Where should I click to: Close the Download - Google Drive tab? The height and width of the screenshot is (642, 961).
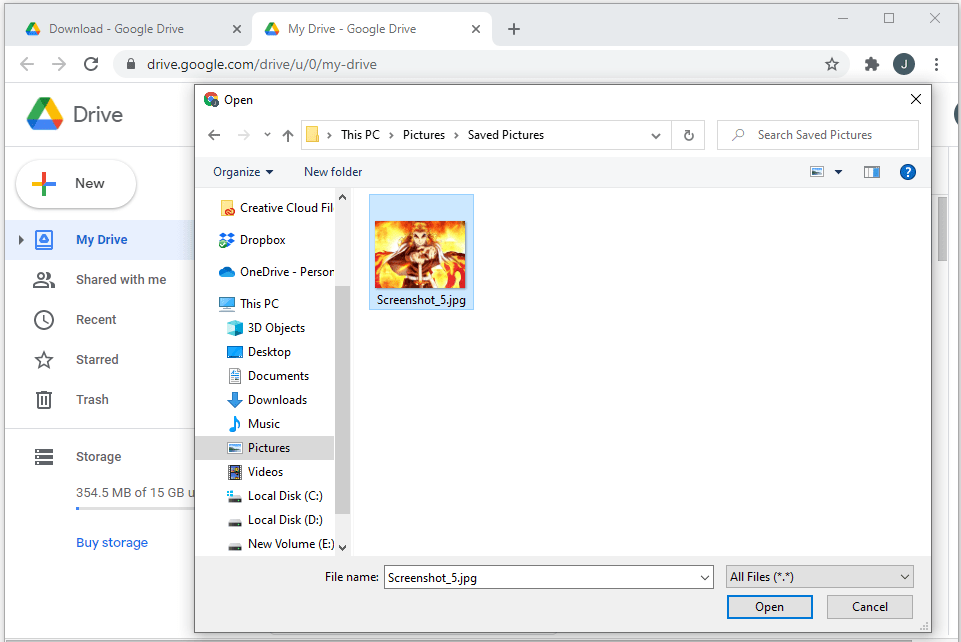coord(237,29)
